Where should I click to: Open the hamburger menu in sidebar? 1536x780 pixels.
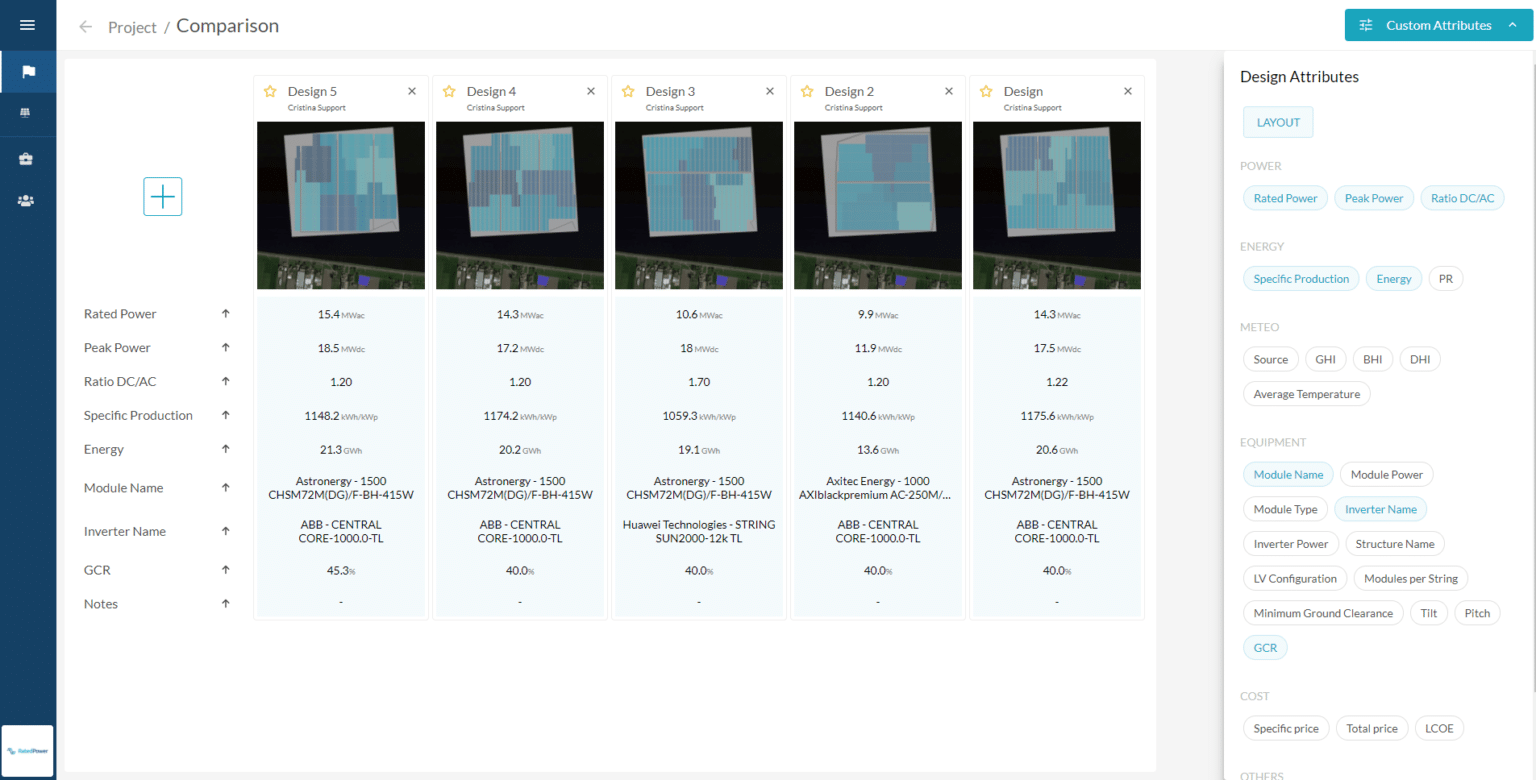27,25
